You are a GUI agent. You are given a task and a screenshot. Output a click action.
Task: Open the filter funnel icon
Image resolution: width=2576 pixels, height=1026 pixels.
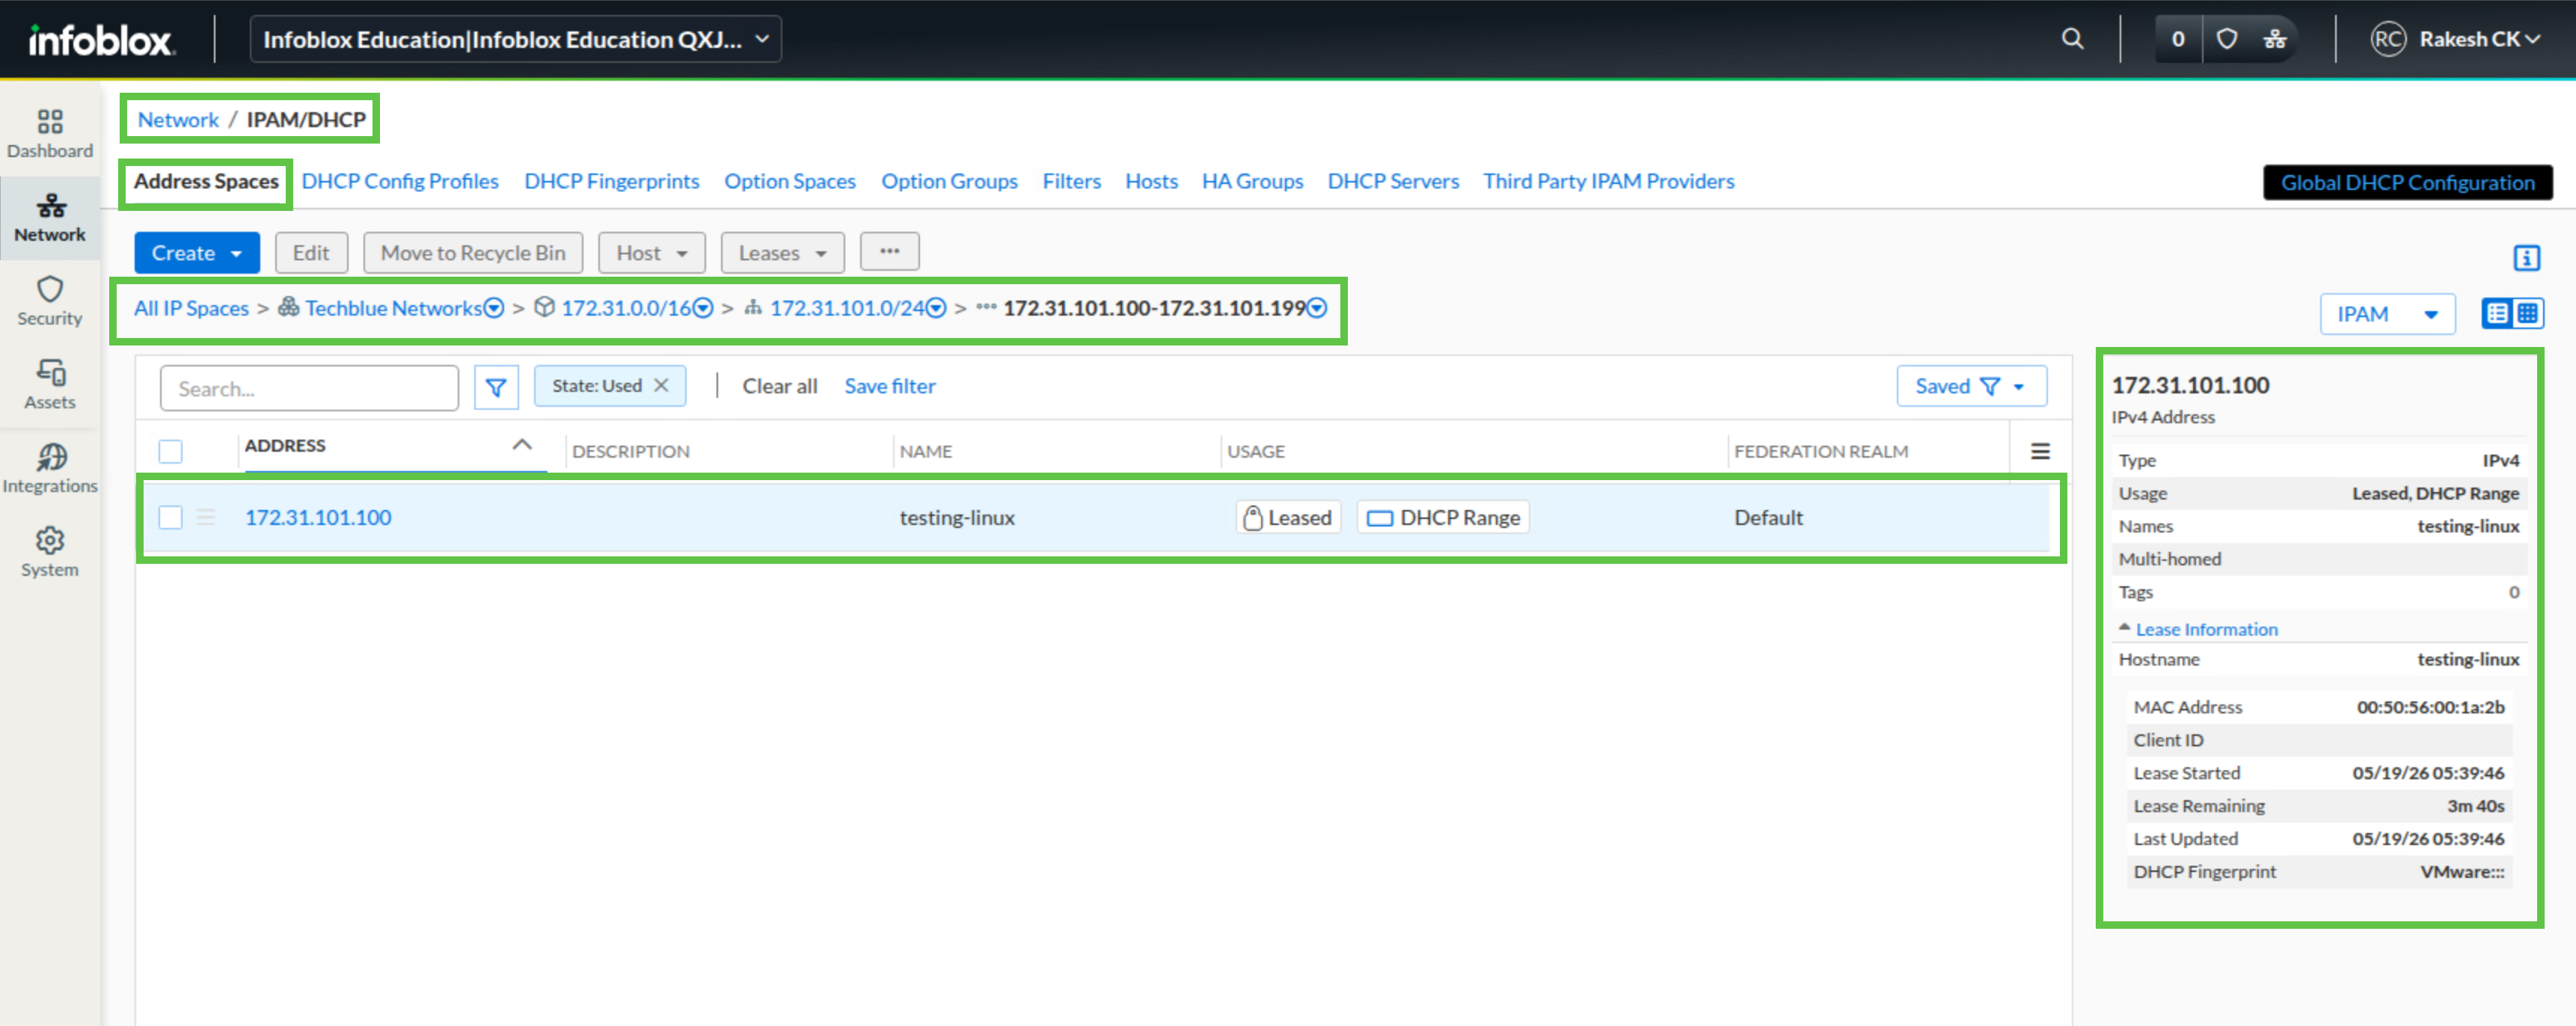pos(496,387)
